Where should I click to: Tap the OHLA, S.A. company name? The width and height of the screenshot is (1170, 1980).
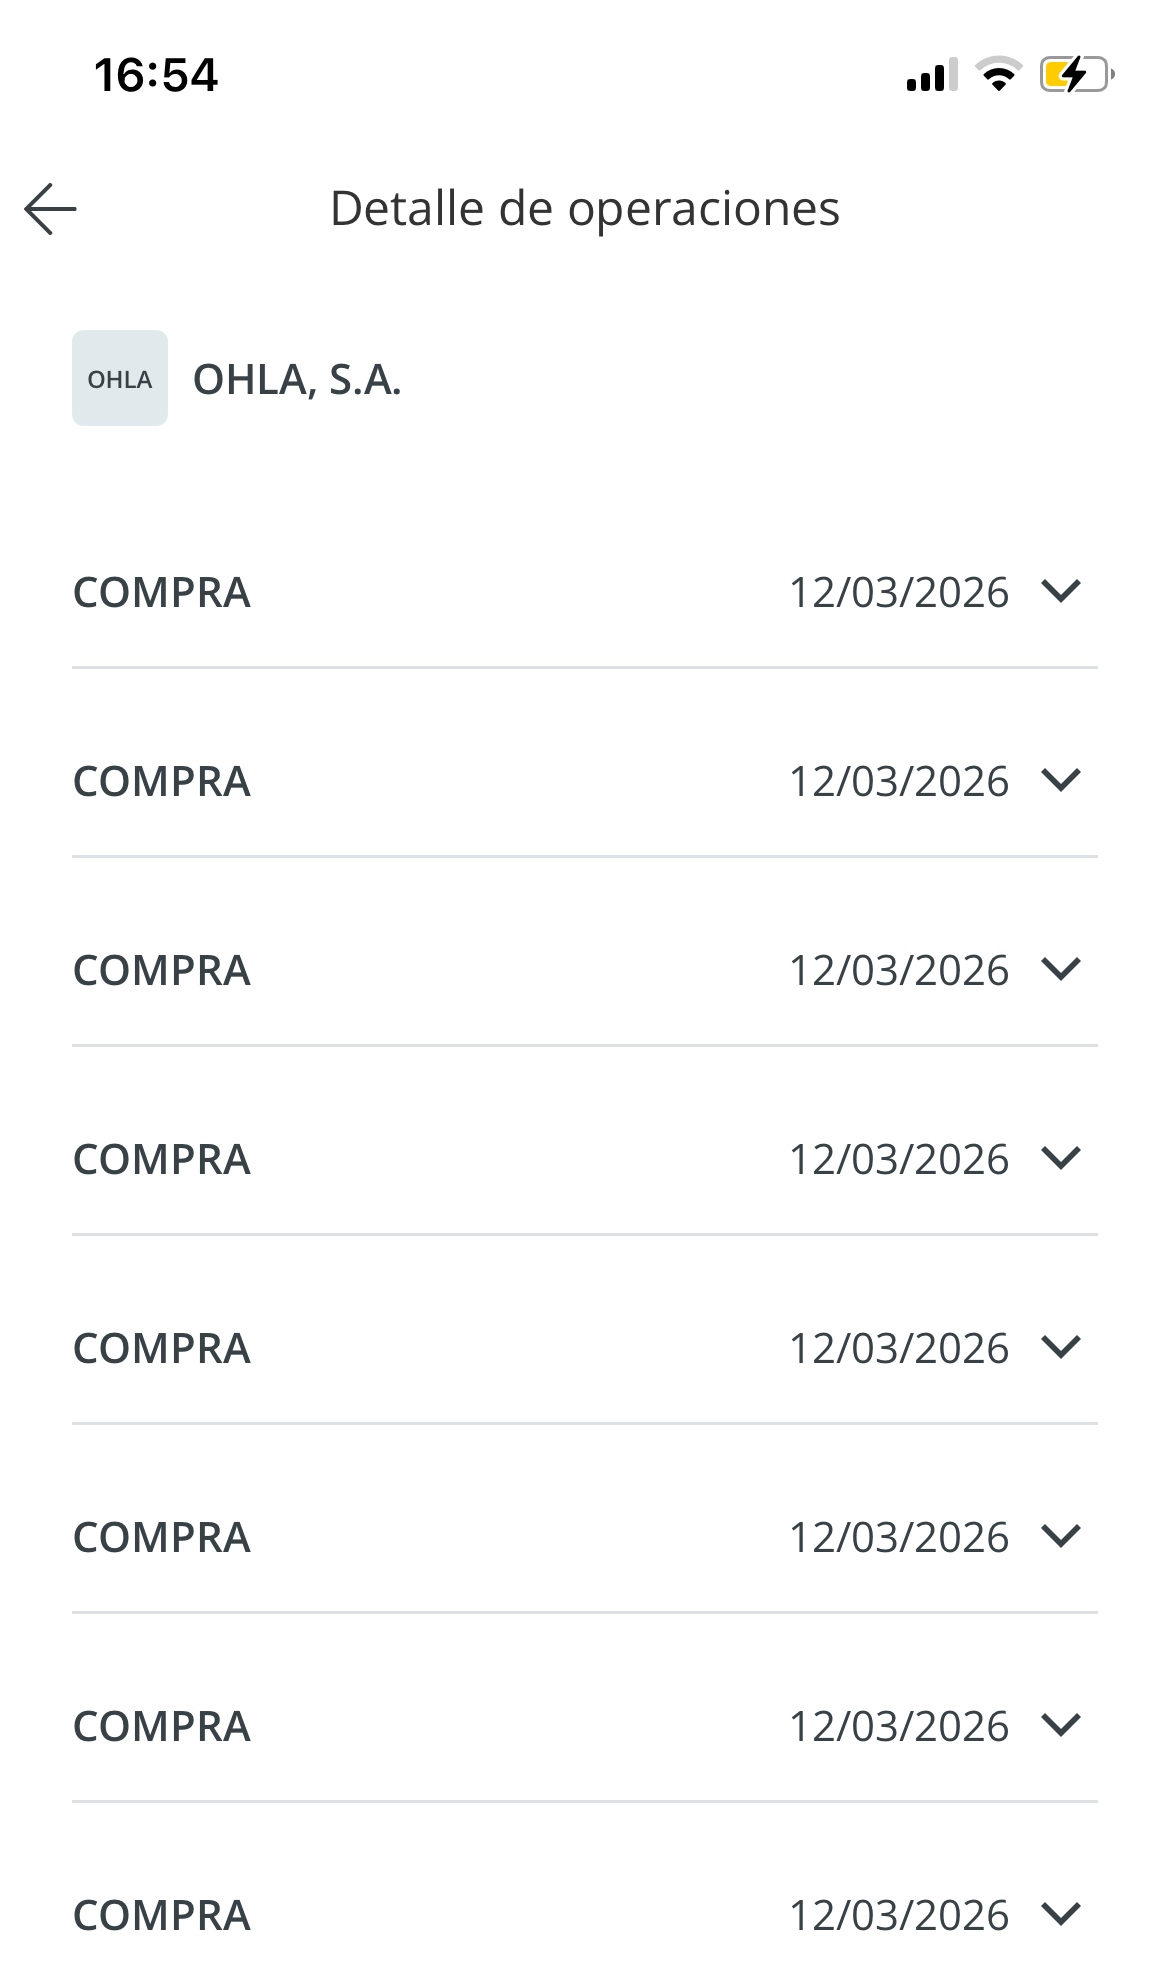[297, 380]
